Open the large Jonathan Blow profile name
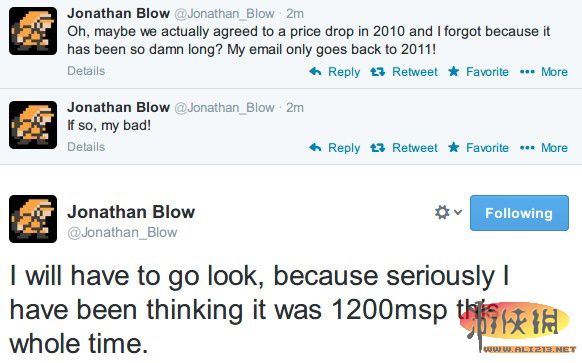 pos(131,212)
